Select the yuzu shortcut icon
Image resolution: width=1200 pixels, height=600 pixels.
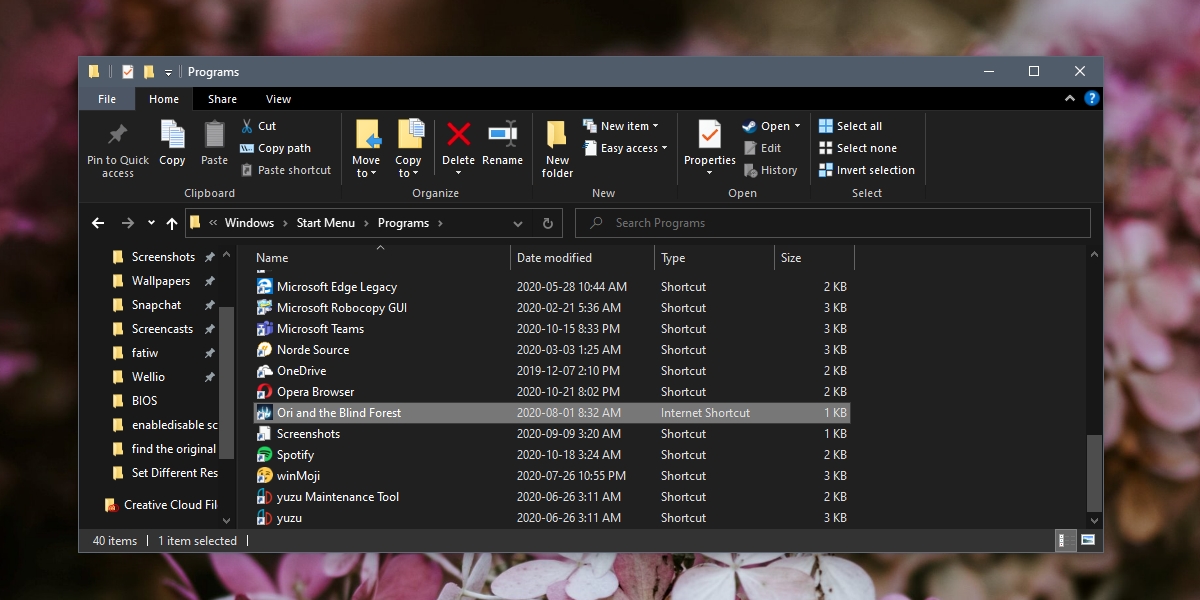tap(264, 518)
